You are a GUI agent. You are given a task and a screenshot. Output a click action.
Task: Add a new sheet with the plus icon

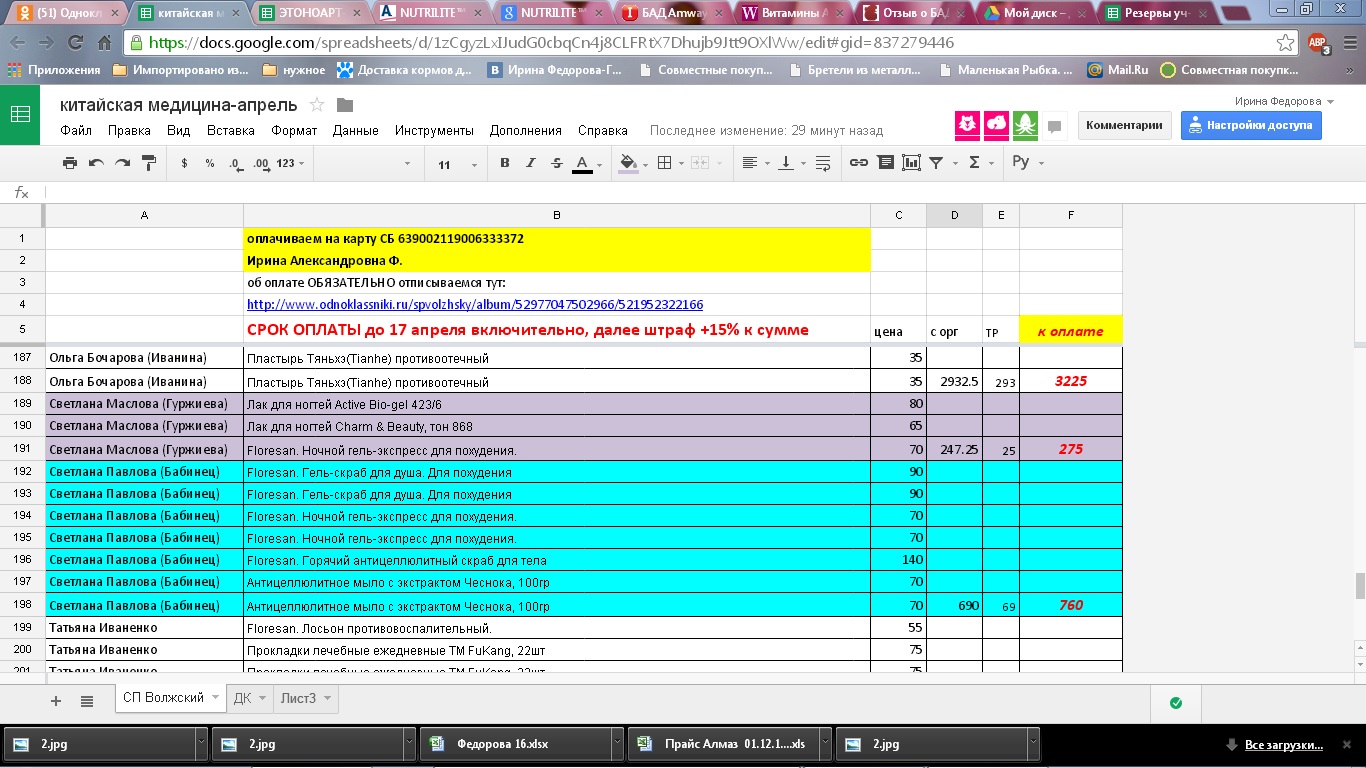(56, 700)
